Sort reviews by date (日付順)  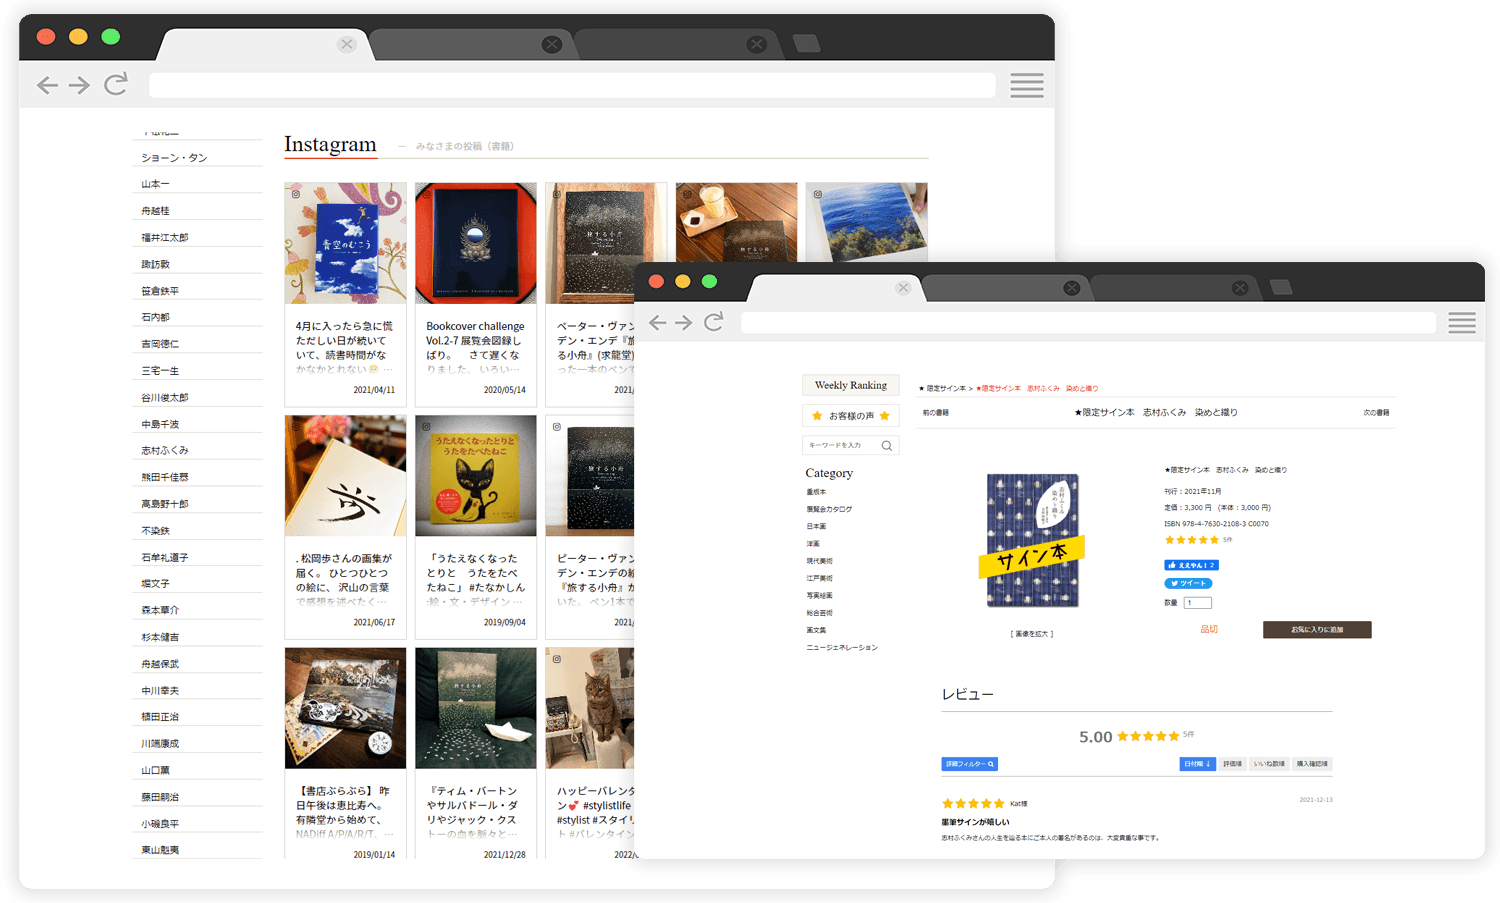1197,764
